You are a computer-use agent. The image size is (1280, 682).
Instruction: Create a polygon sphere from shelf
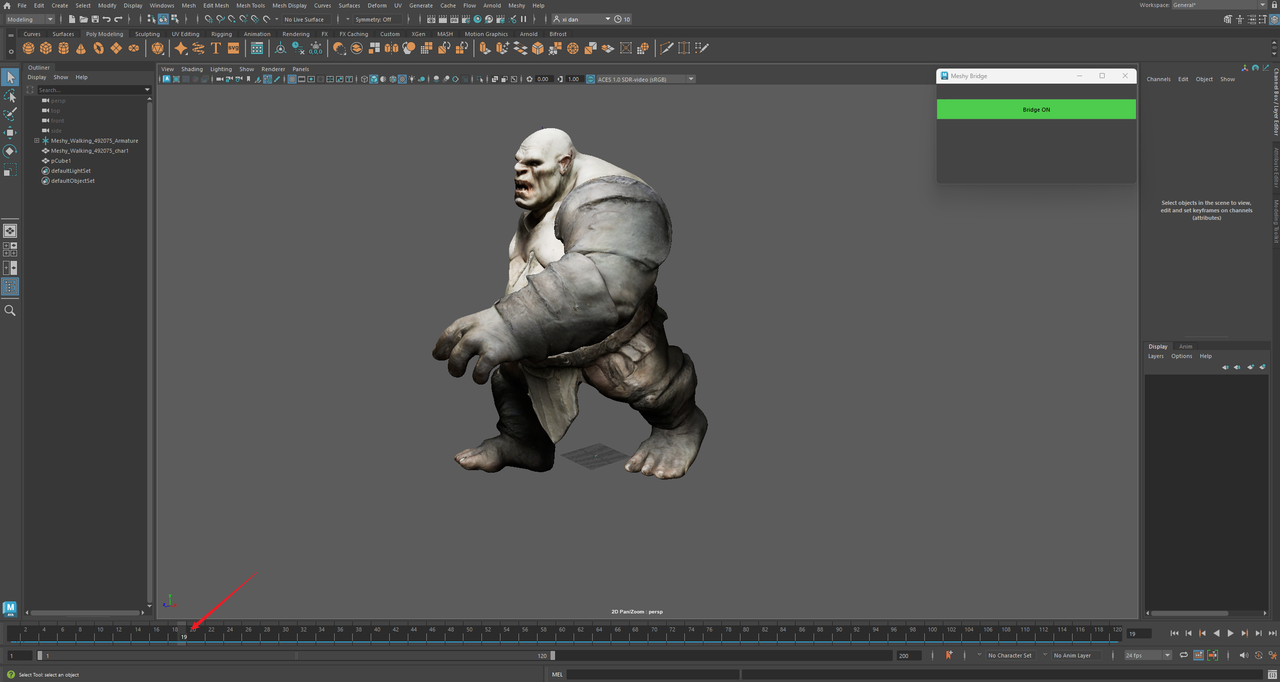click(x=29, y=48)
